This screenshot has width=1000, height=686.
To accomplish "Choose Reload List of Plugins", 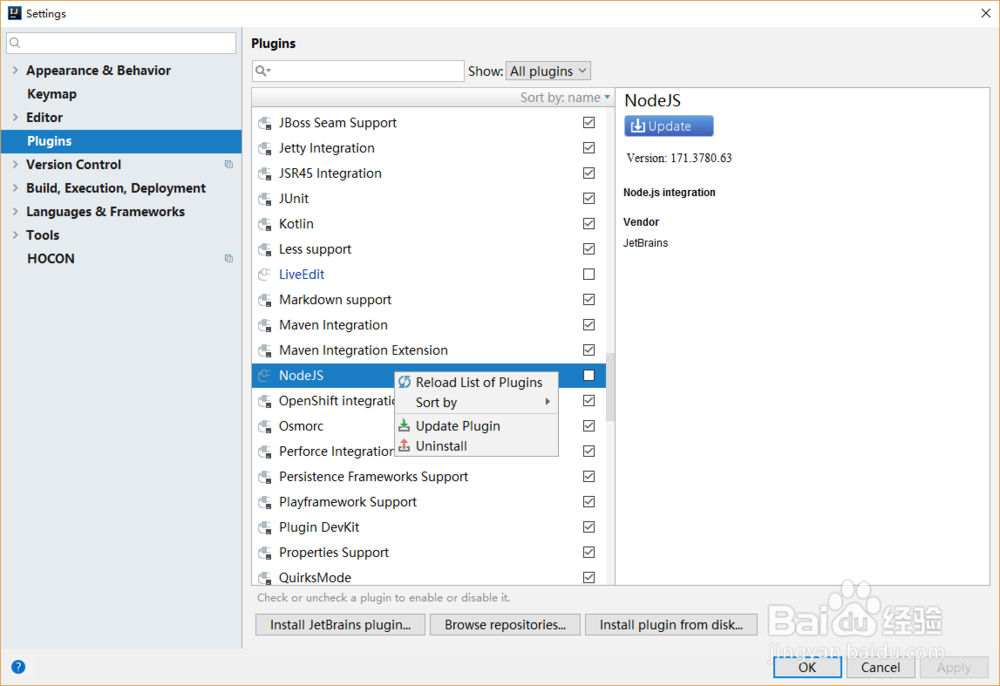I will (x=476, y=383).
